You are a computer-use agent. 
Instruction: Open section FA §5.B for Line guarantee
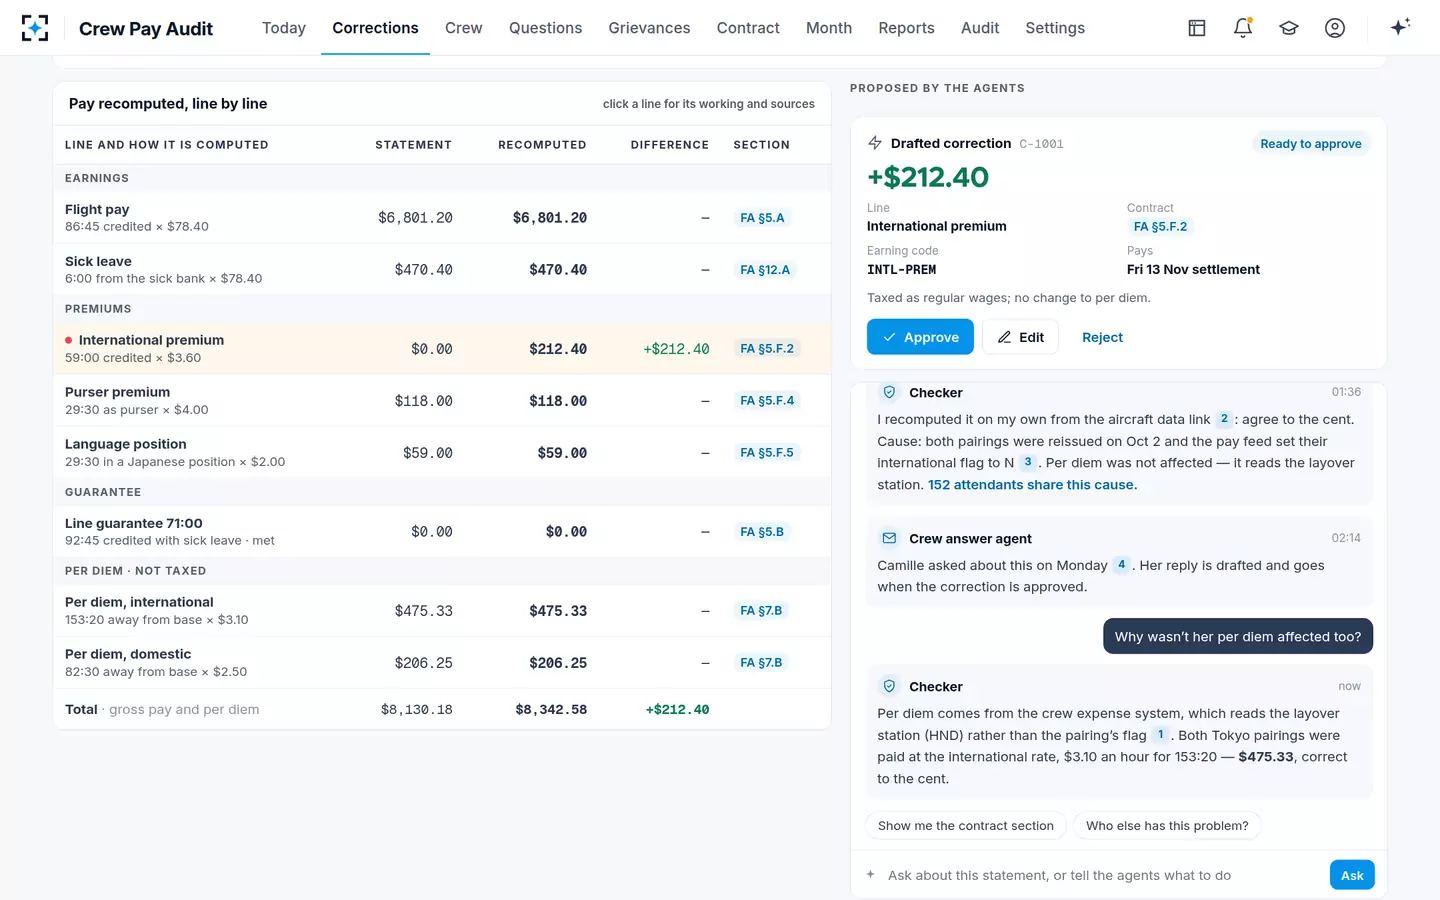tap(762, 532)
